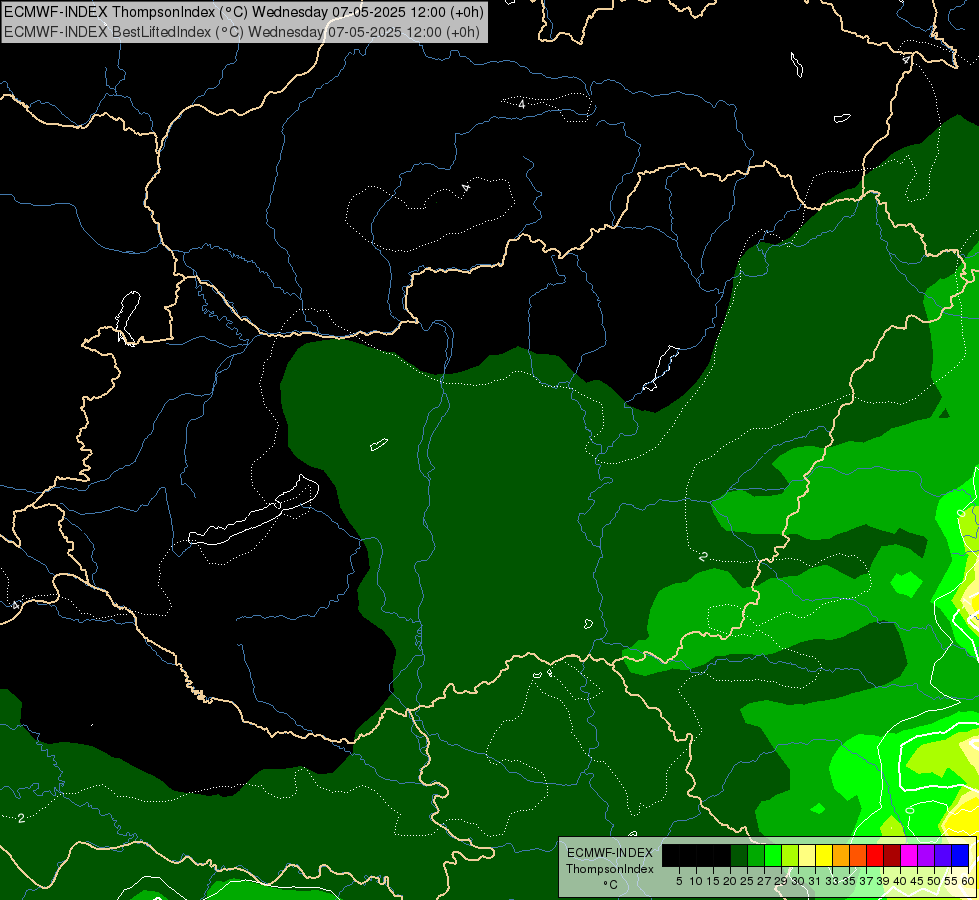This screenshot has height=900, width=979.
Task: Click legend tick value 45
Action: pyautogui.click(x=917, y=881)
